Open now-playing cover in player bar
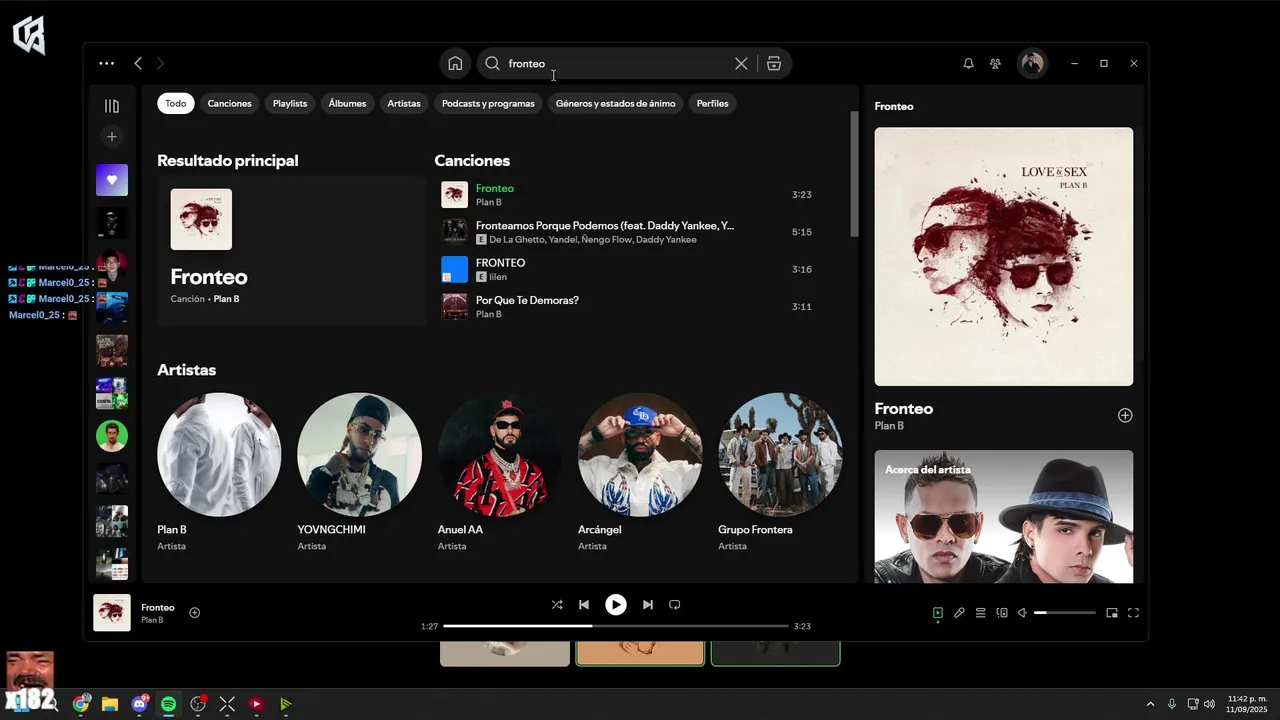 112,613
